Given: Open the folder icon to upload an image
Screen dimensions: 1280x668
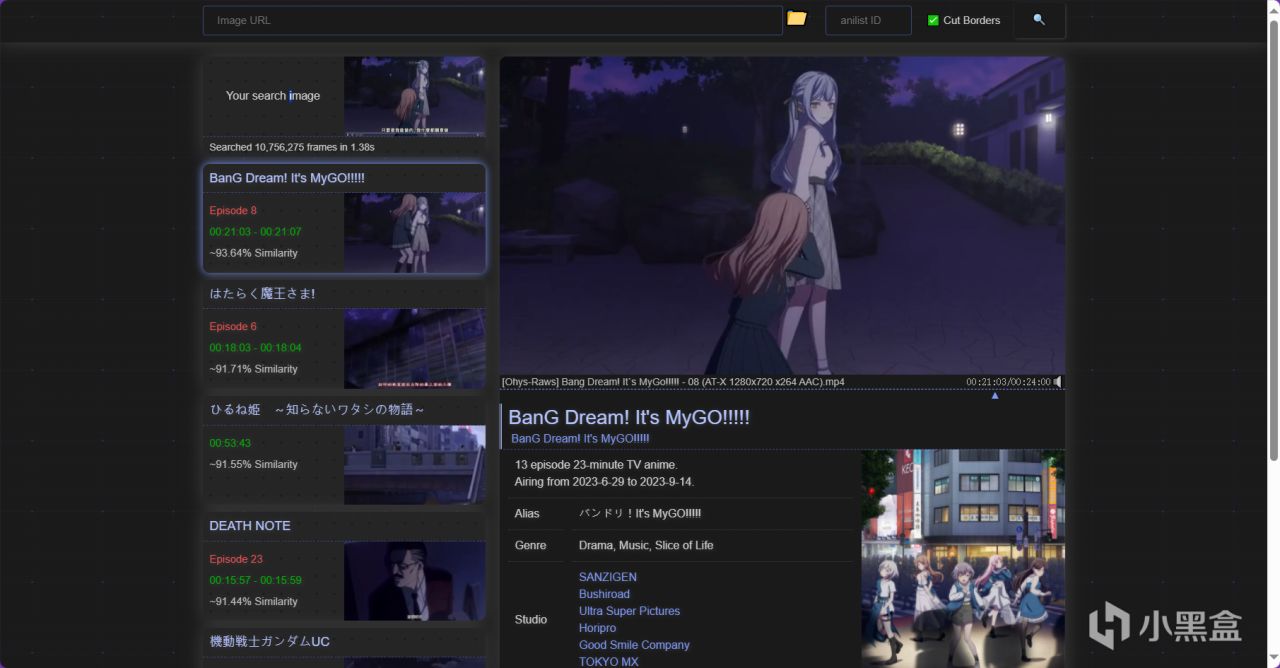Looking at the screenshot, I should click(796, 18).
